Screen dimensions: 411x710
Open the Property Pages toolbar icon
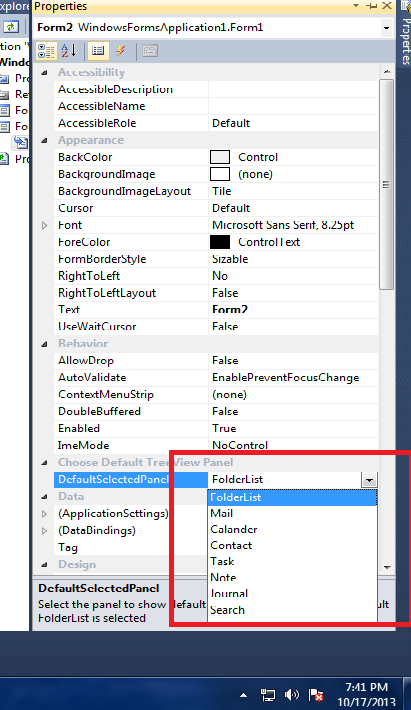[x=150, y=51]
